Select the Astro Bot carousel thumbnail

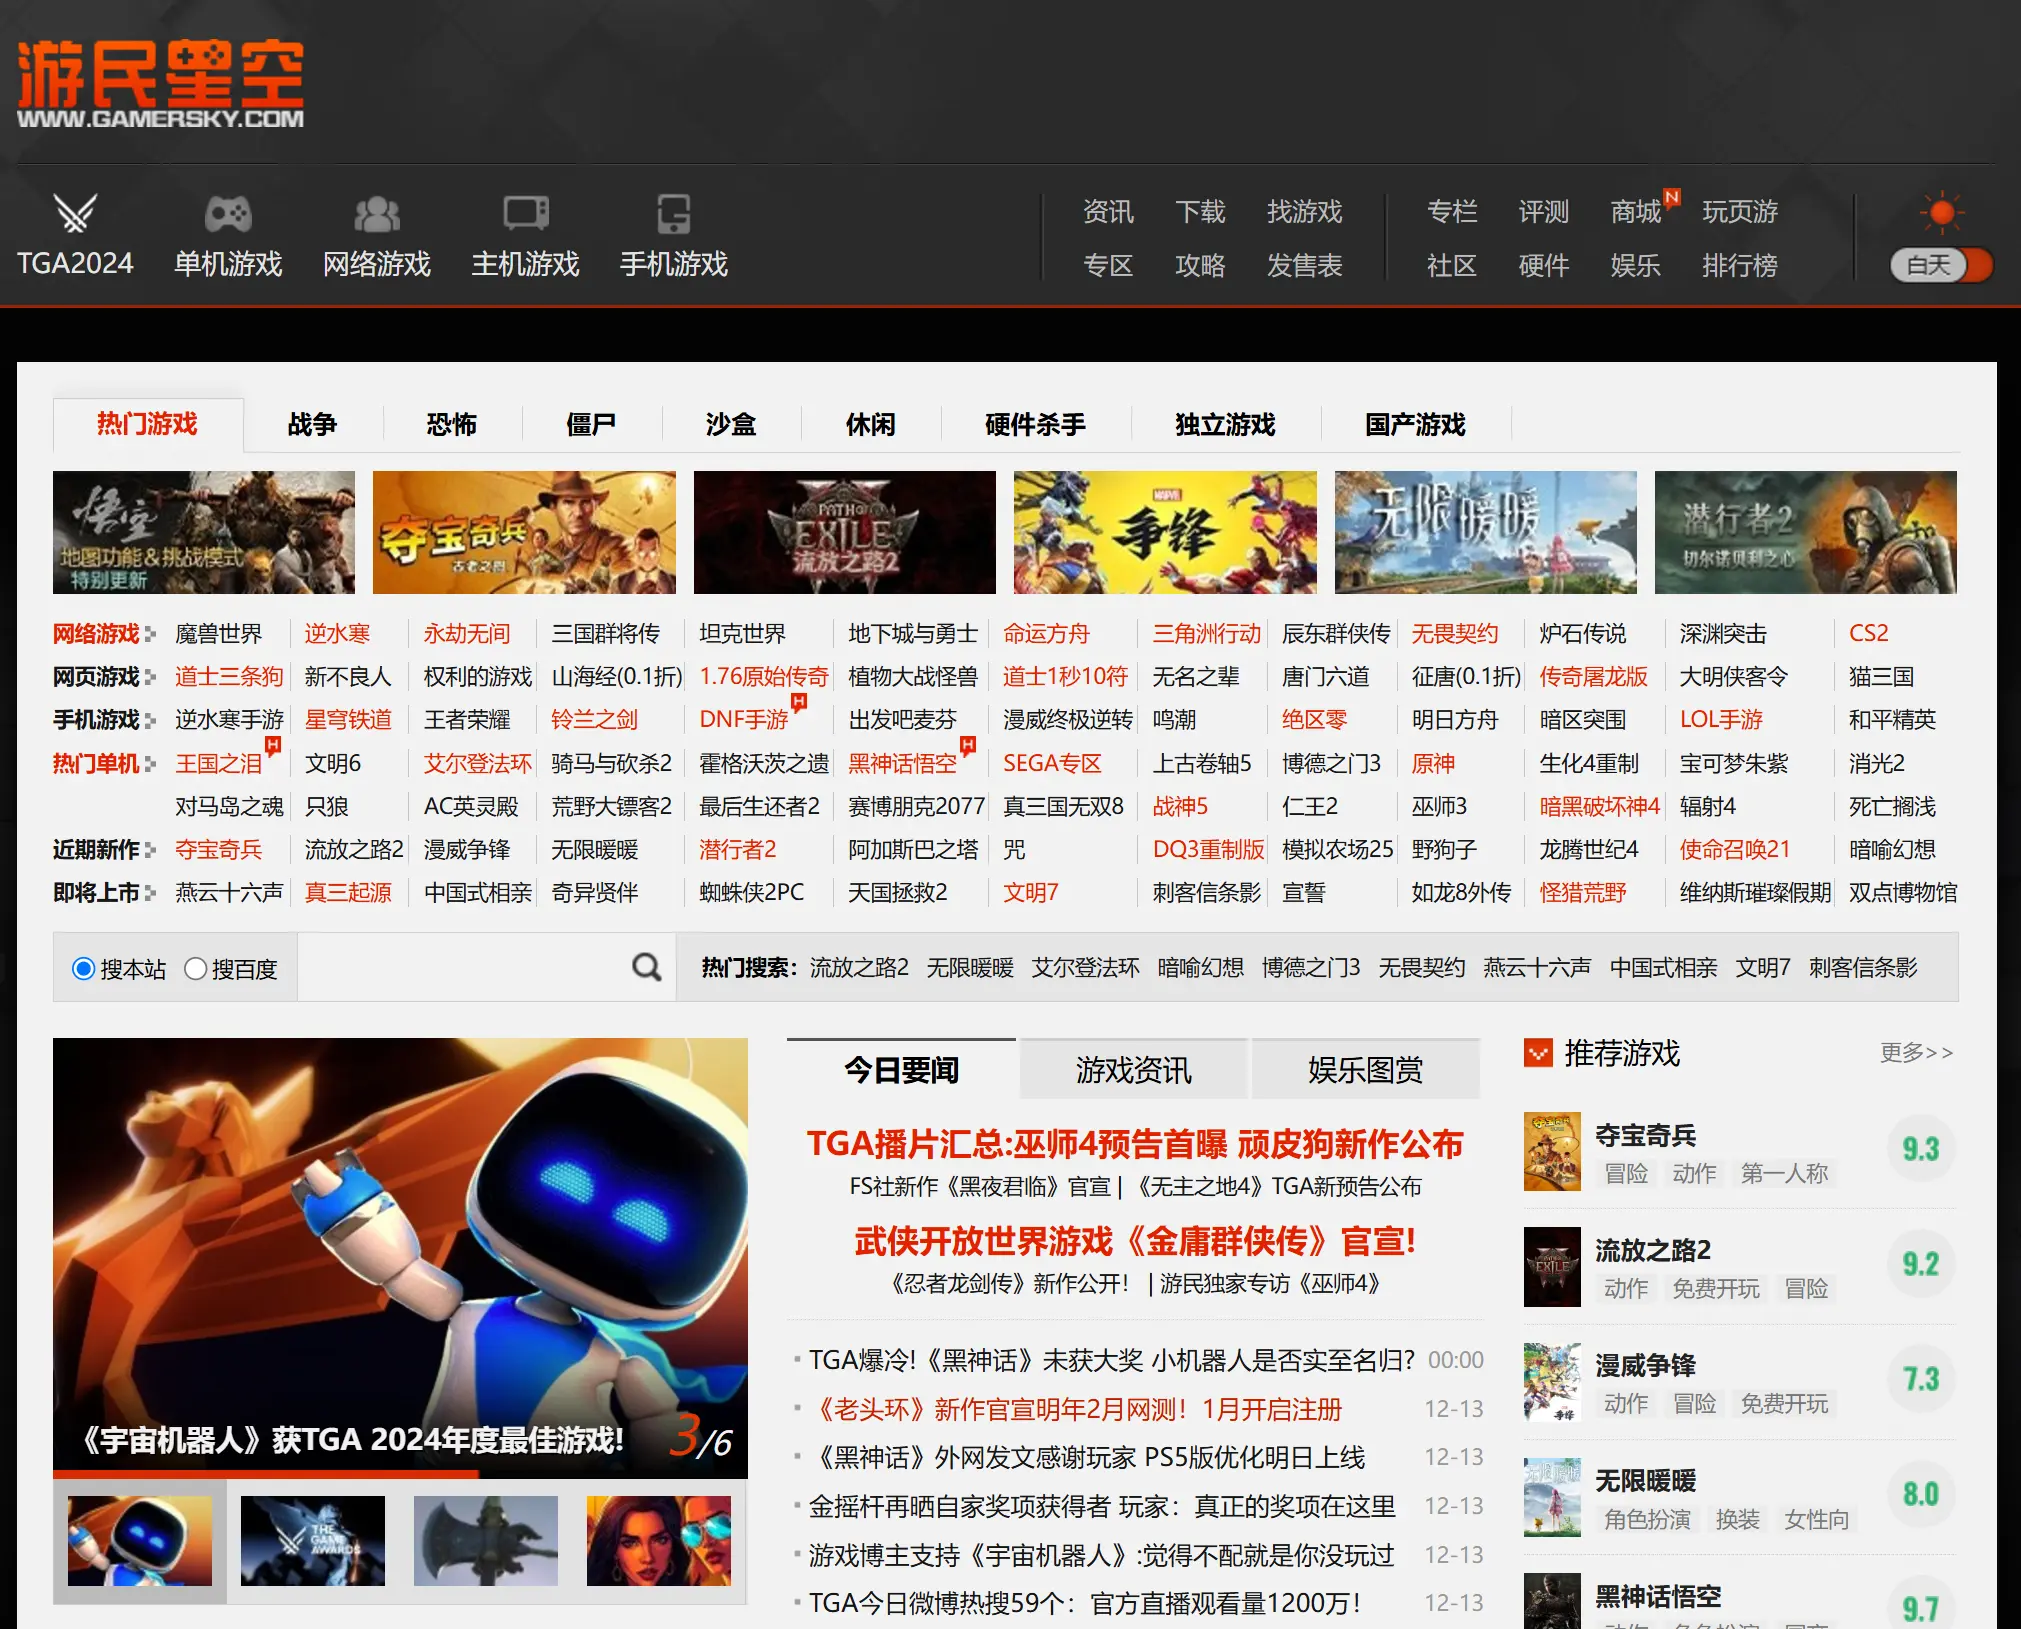(139, 1540)
